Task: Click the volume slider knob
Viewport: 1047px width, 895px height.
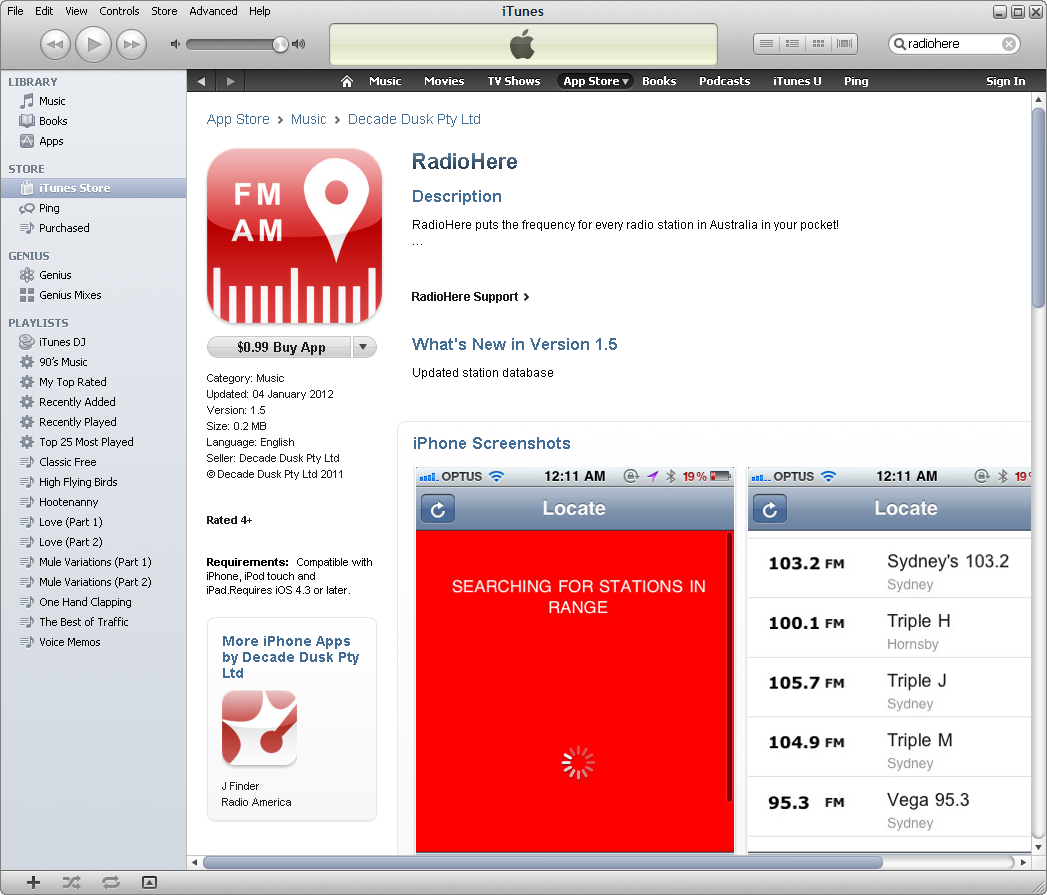Action: click(x=280, y=44)
